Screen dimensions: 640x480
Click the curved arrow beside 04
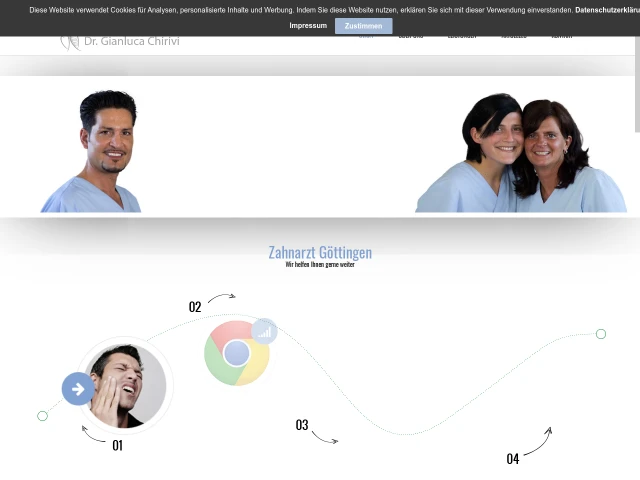click(538, 441)
